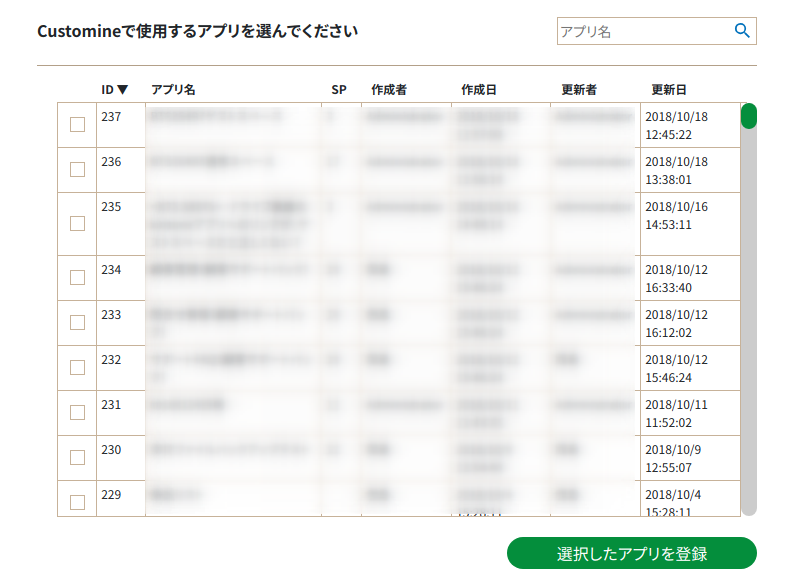Screen dimensions: 789x580
Task: Mark the checkbox in row 232
Action: tap(77, 367)
